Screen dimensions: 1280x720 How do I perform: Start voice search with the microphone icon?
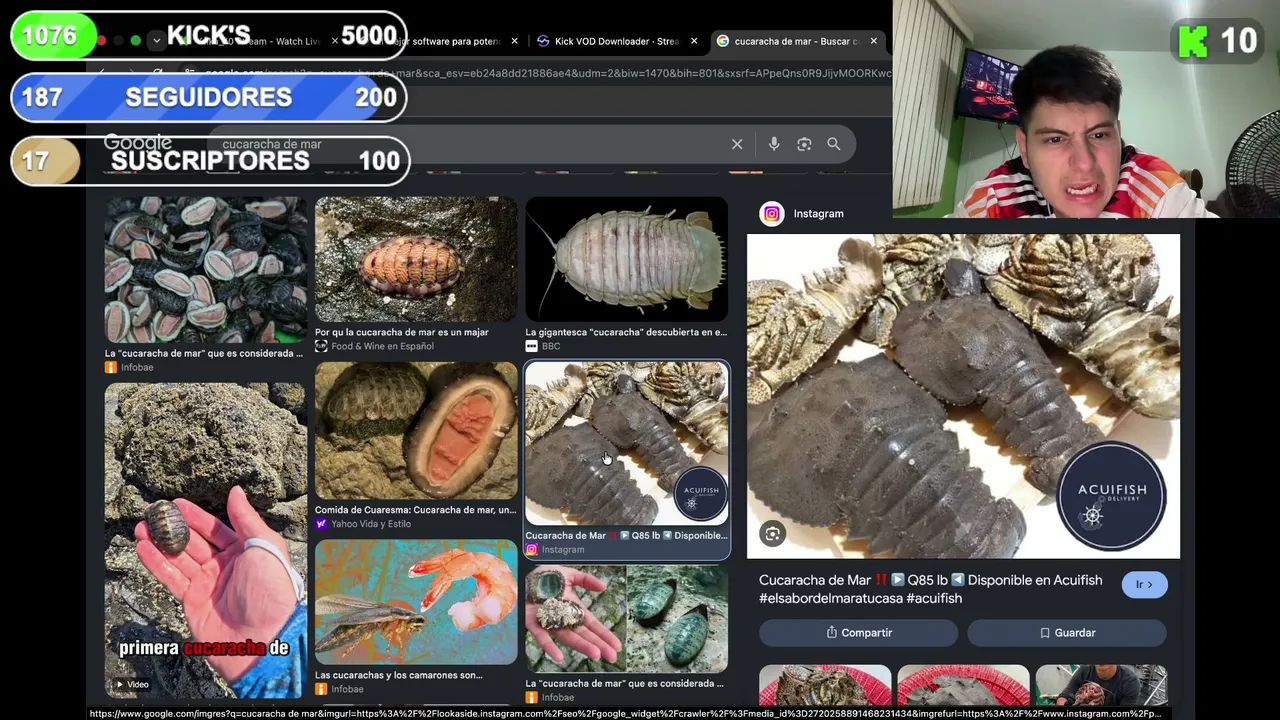coord(774,144)
